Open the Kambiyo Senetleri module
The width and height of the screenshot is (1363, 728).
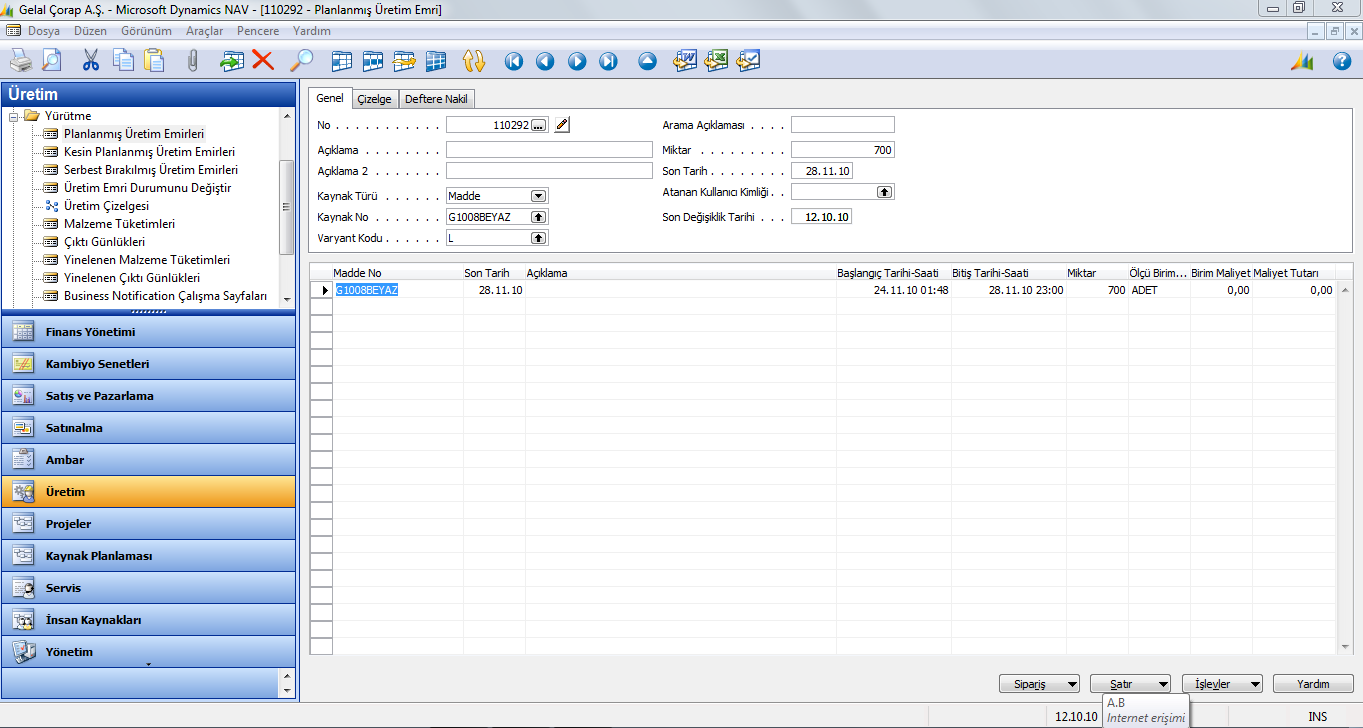click(x=148, y=364)
